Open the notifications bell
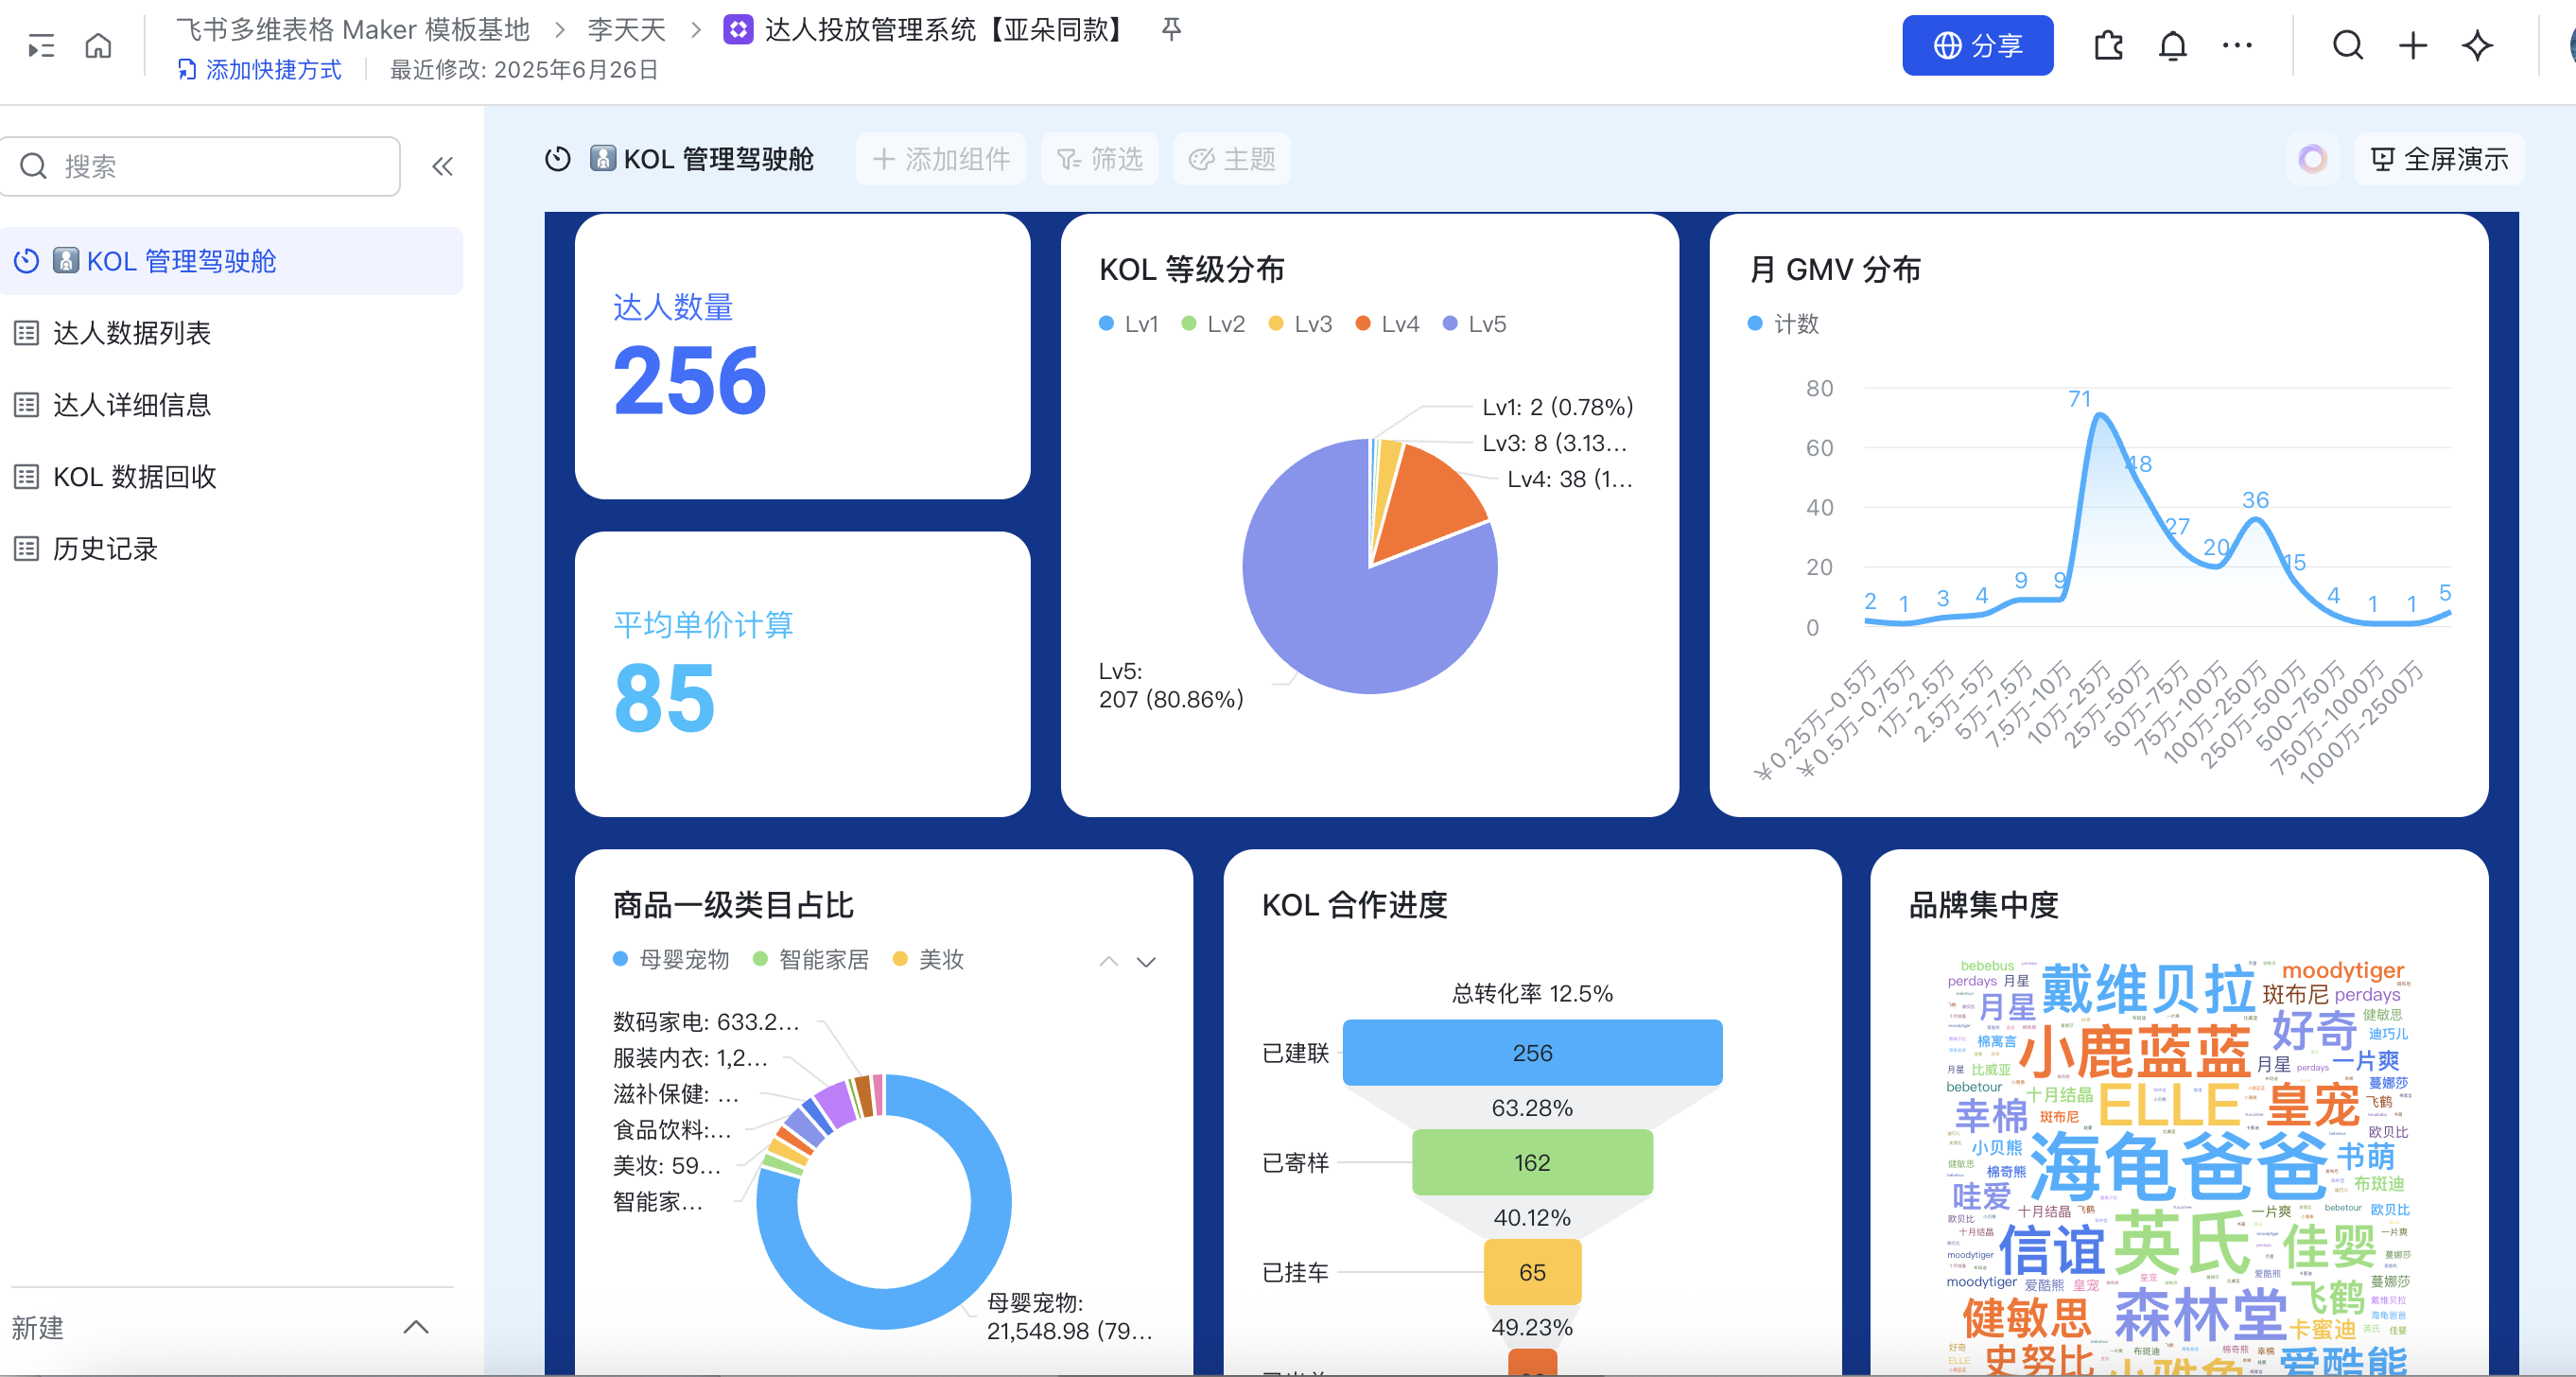Image resolution: width=2576 pixels, height=1377 pixels. 2172,46
